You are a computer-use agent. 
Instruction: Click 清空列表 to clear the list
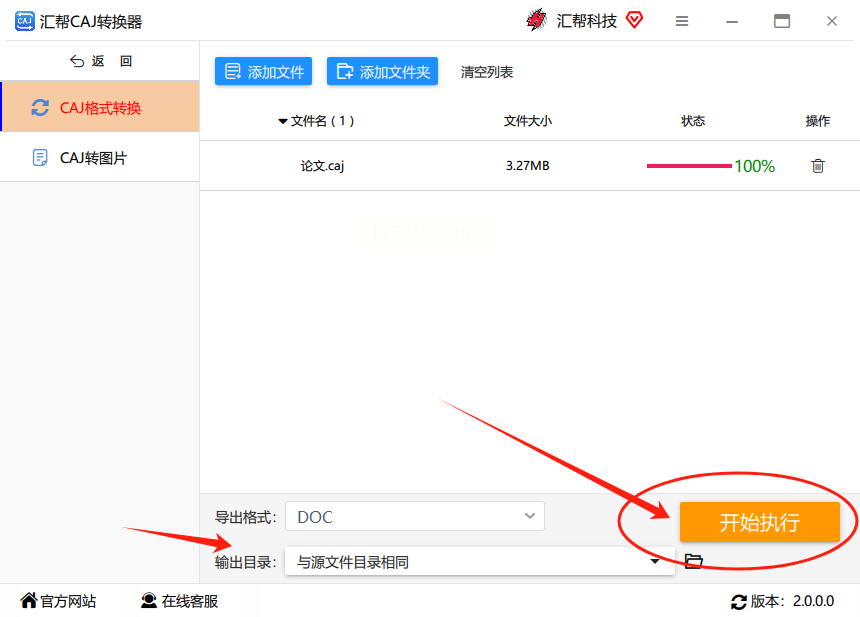point(486,72)
